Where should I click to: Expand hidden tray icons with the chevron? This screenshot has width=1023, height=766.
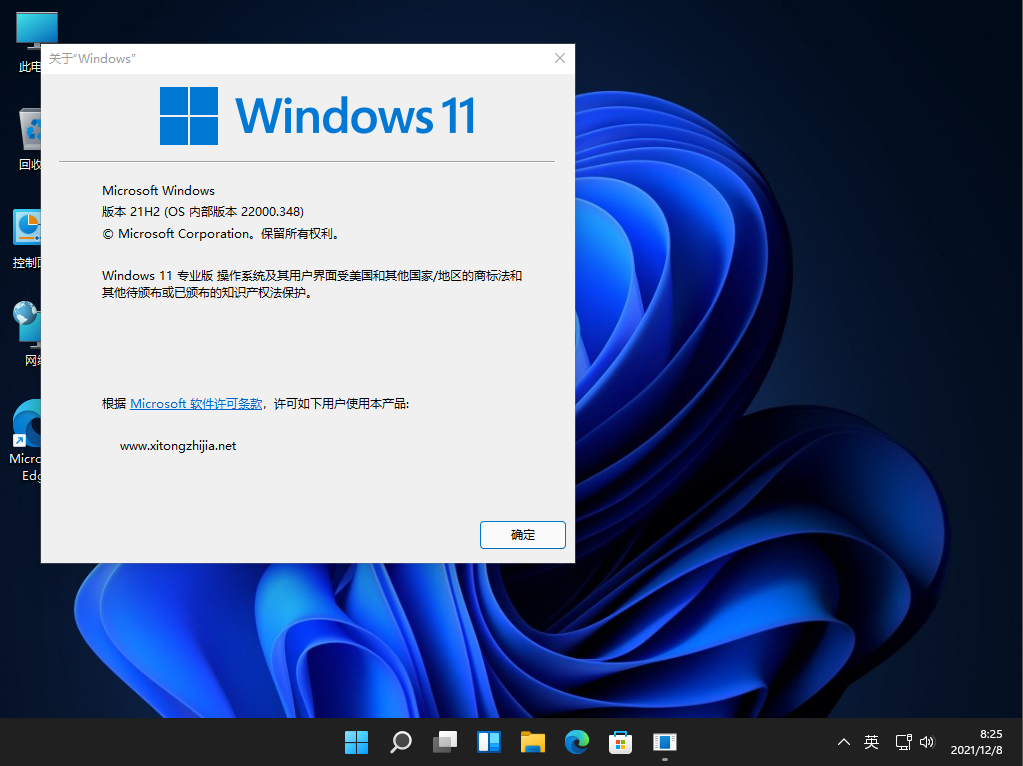click(844, 742)
